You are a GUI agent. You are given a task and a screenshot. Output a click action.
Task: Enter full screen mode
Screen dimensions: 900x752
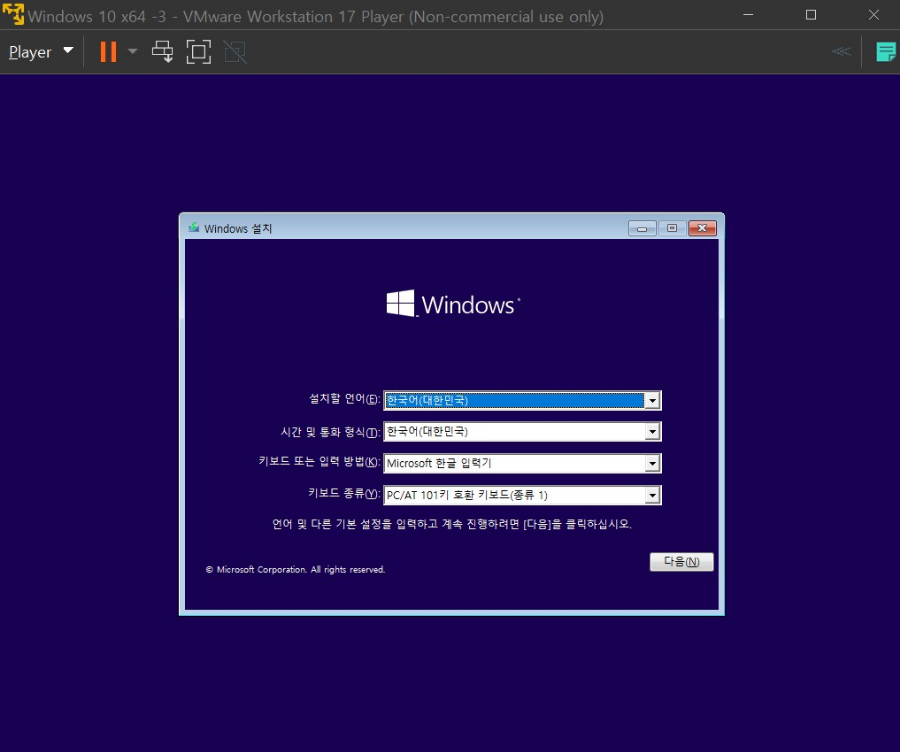click(199, 52)
